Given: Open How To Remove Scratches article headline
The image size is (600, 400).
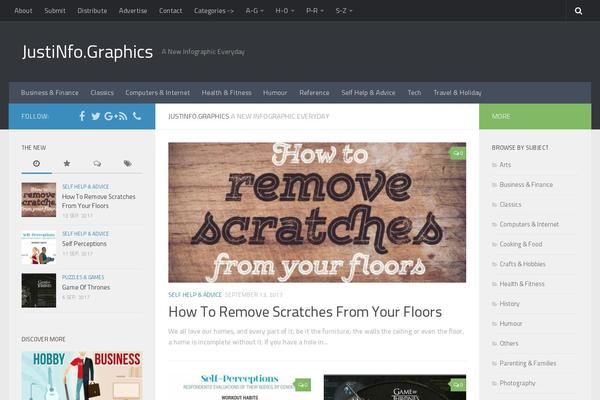Looking at the screenshot, I should (x=305, y=312).
